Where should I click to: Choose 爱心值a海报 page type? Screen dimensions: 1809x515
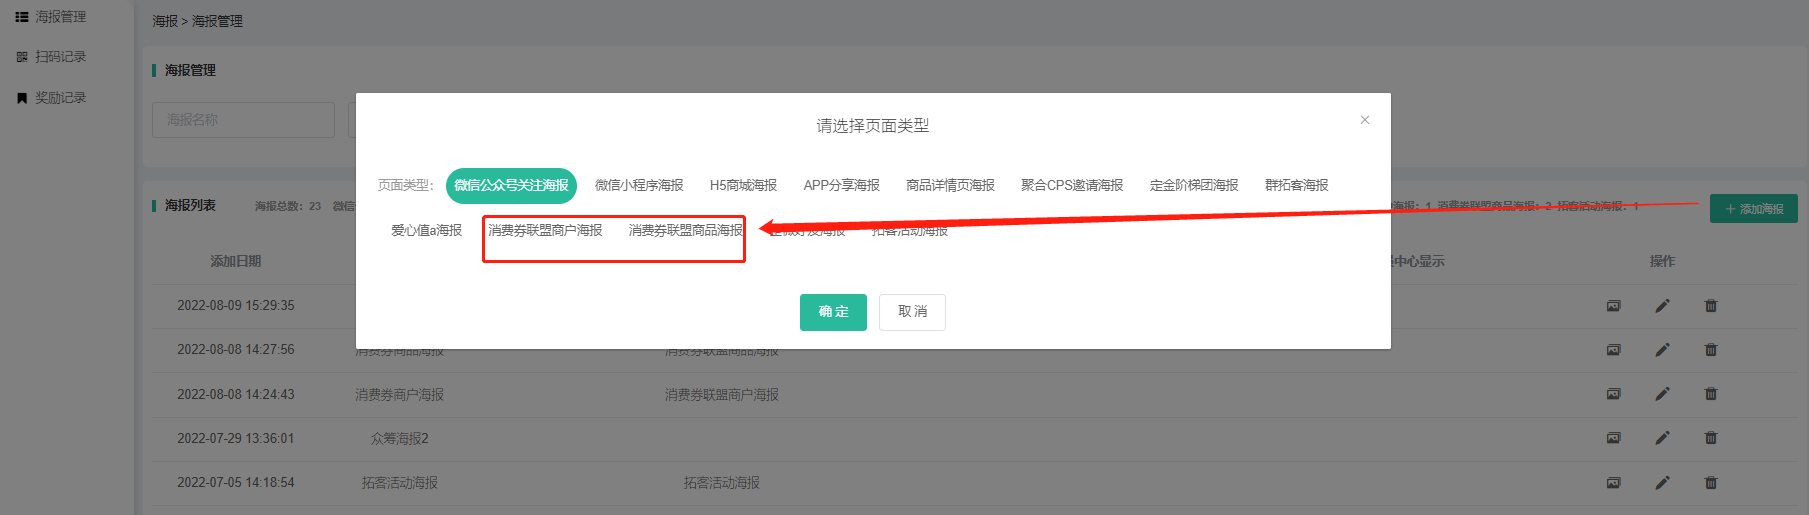click(x=426, y=231)
